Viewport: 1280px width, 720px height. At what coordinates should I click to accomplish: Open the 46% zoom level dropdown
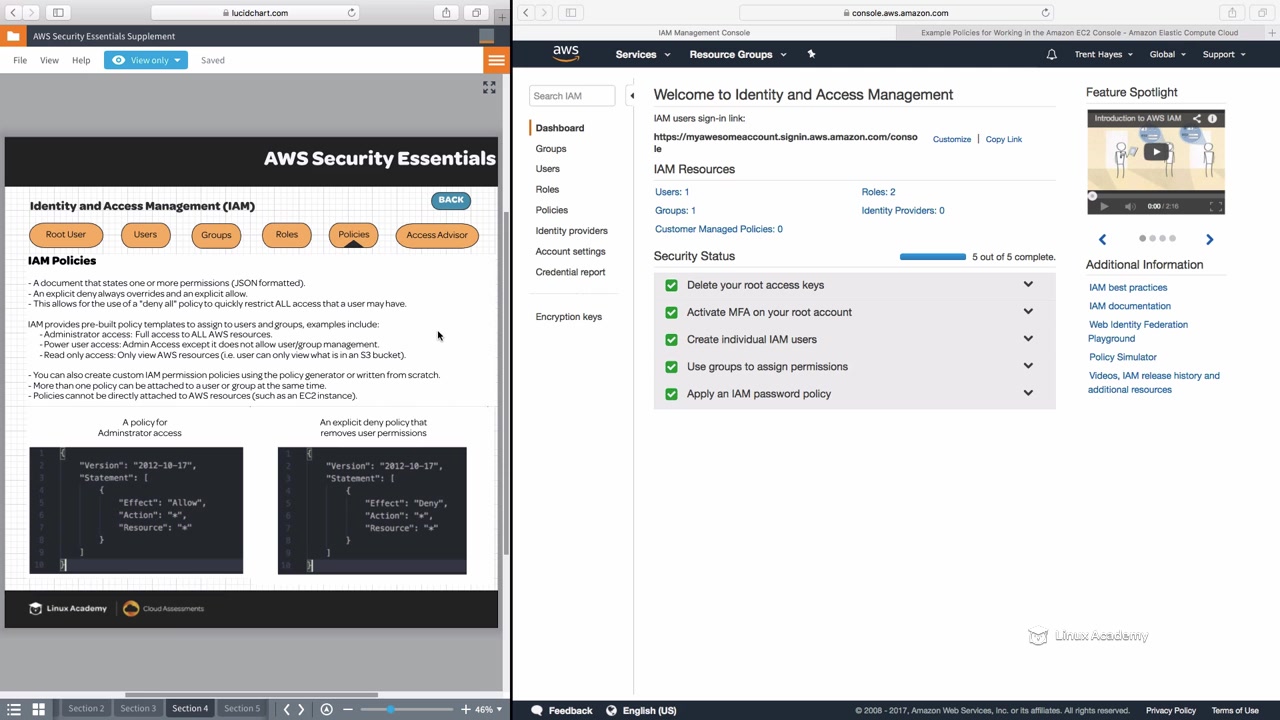point(489,709)
